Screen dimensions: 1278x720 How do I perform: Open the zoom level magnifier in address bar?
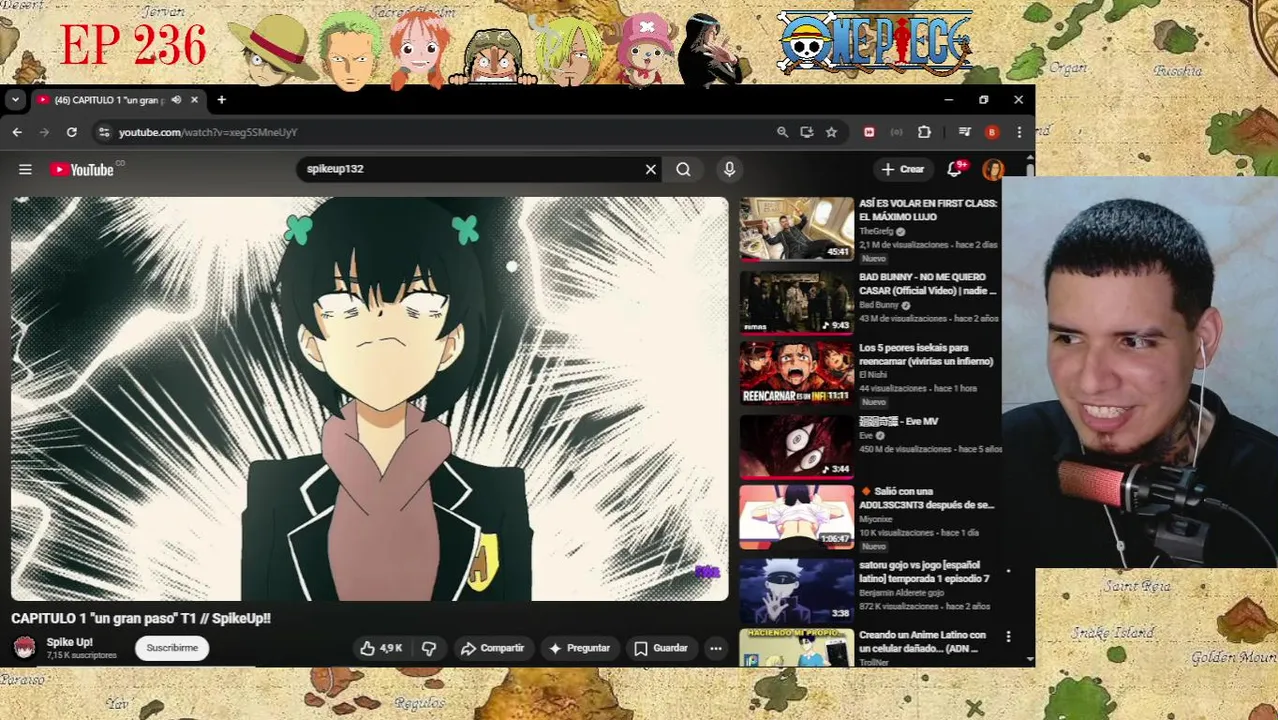[x=782, y=132]
